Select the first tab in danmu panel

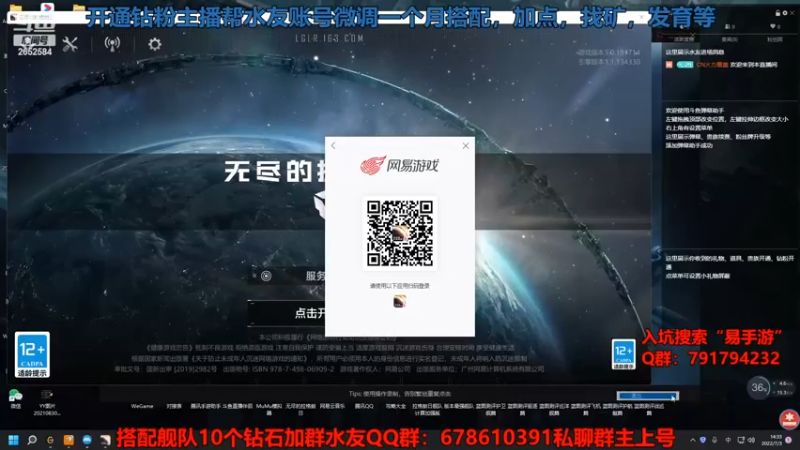684,39
